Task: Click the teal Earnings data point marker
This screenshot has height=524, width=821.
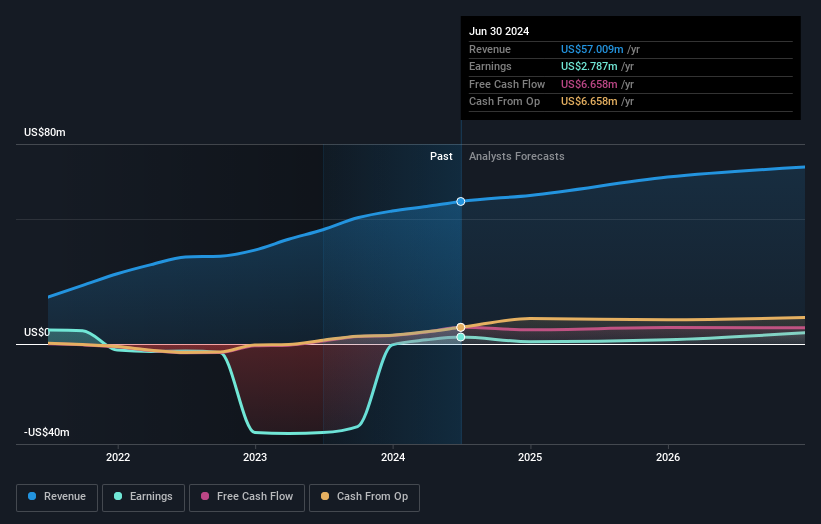Action: click(x=461, y=337)
